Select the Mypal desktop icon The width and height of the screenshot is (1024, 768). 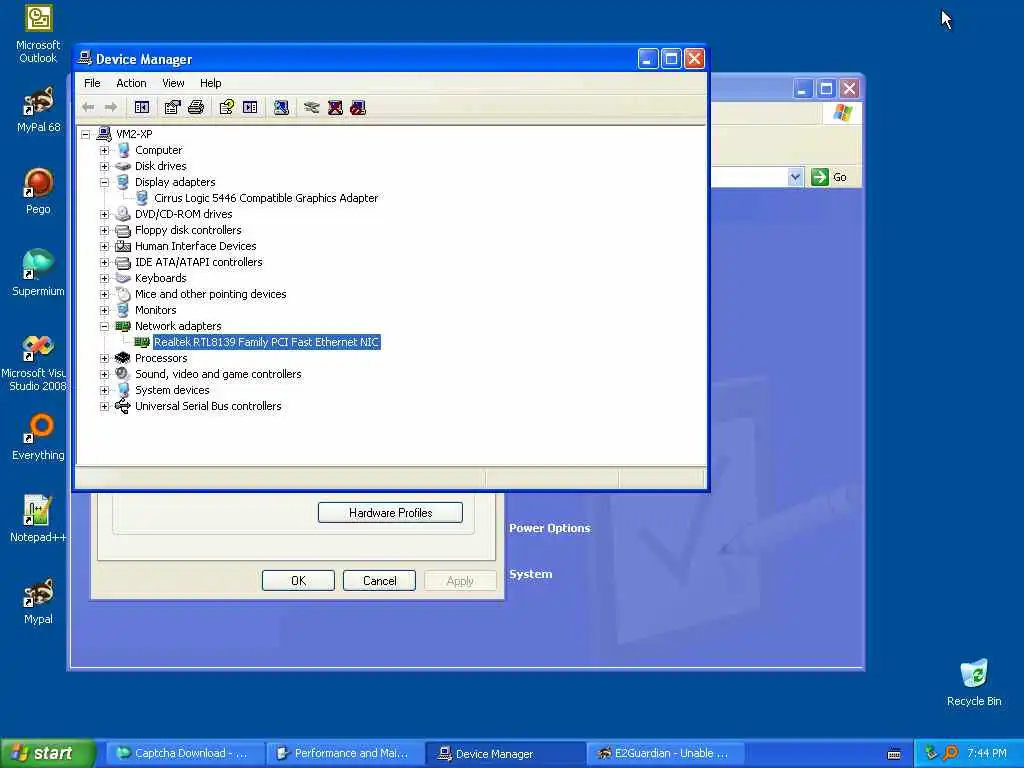click(39, 601)
